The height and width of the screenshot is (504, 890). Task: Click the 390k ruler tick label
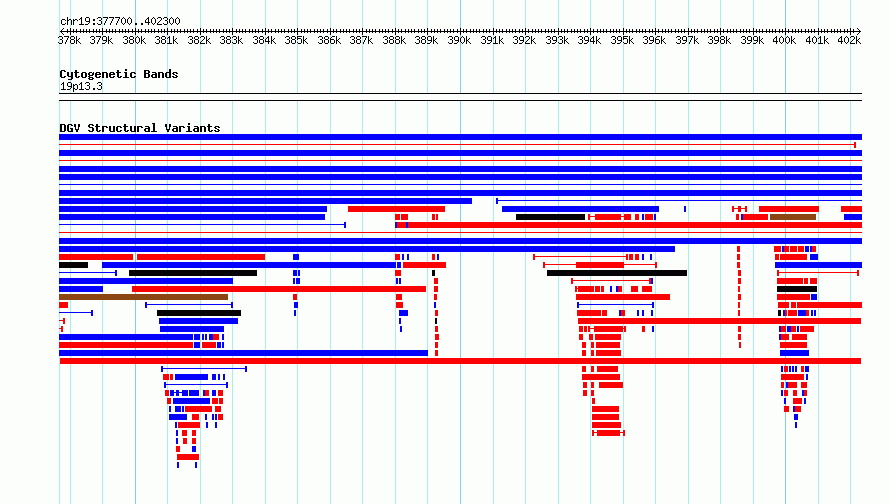pos(459,40)
